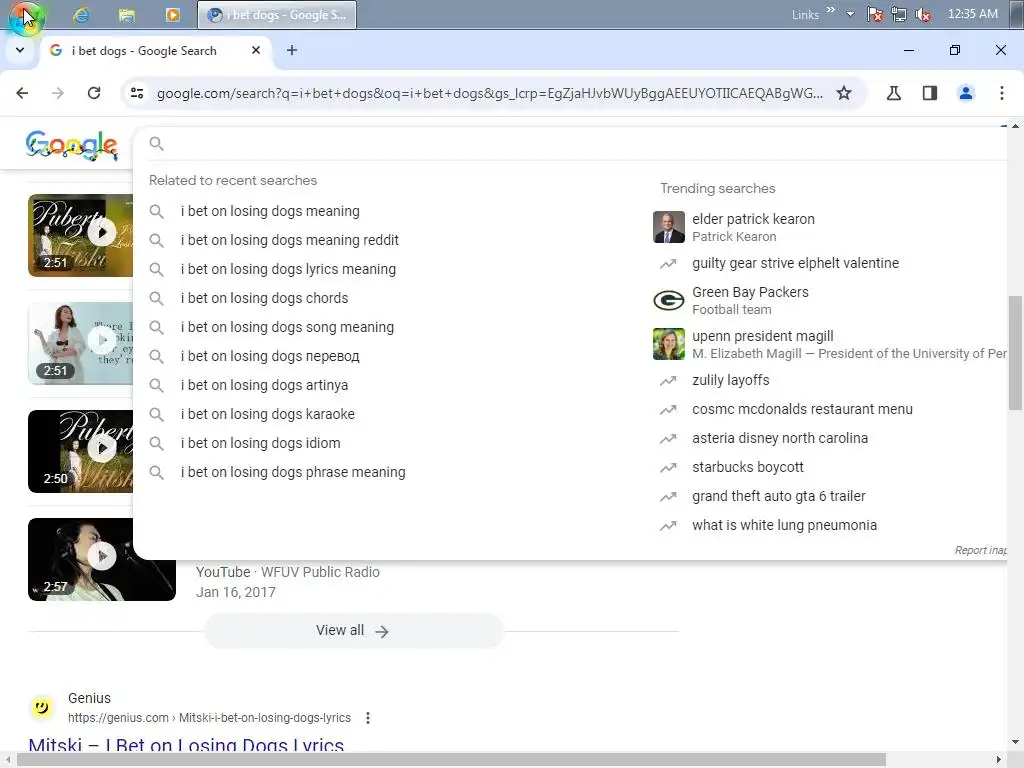Viewport: 1024px width, 768px height.
Task: Close the 'i bet dogs' tab
Action: point(256,50)
